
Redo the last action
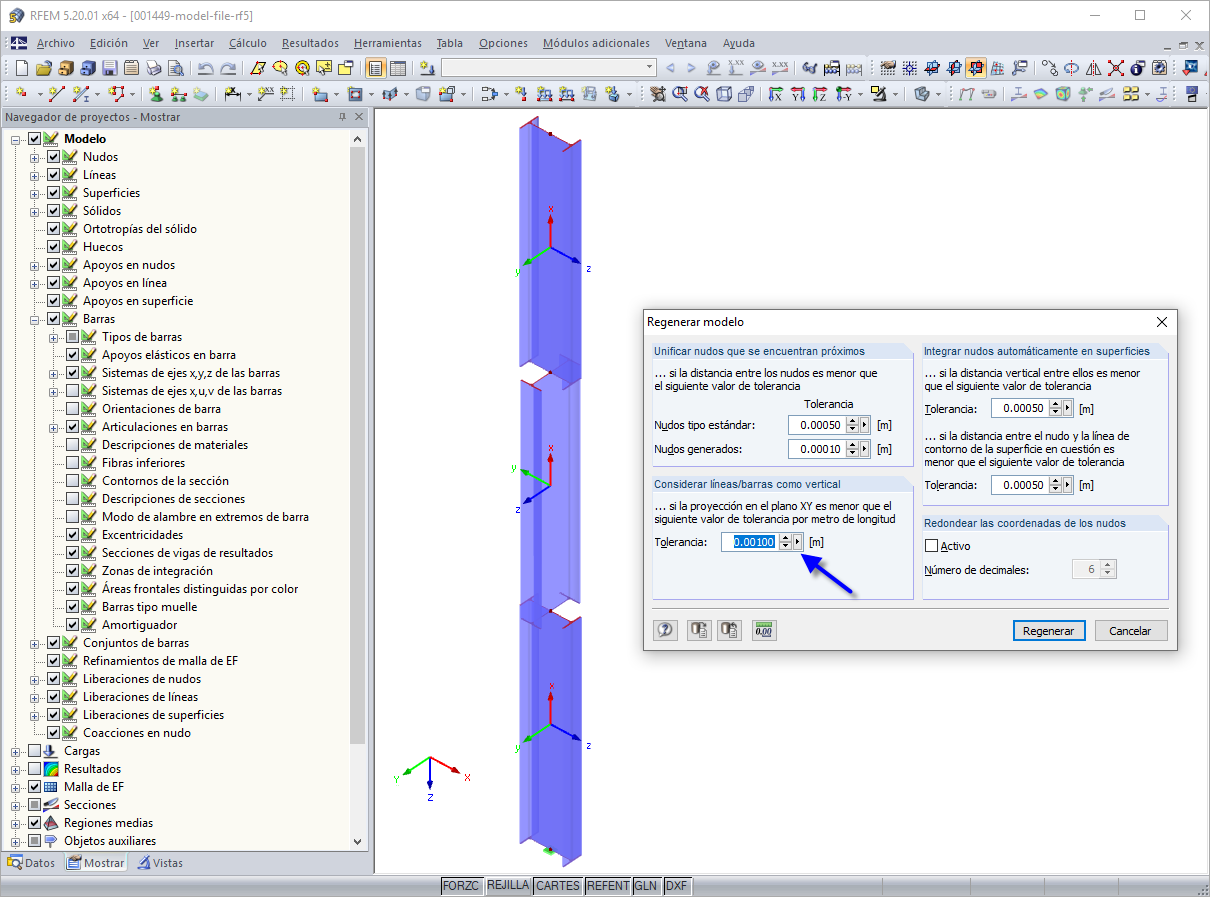point(228,68)
